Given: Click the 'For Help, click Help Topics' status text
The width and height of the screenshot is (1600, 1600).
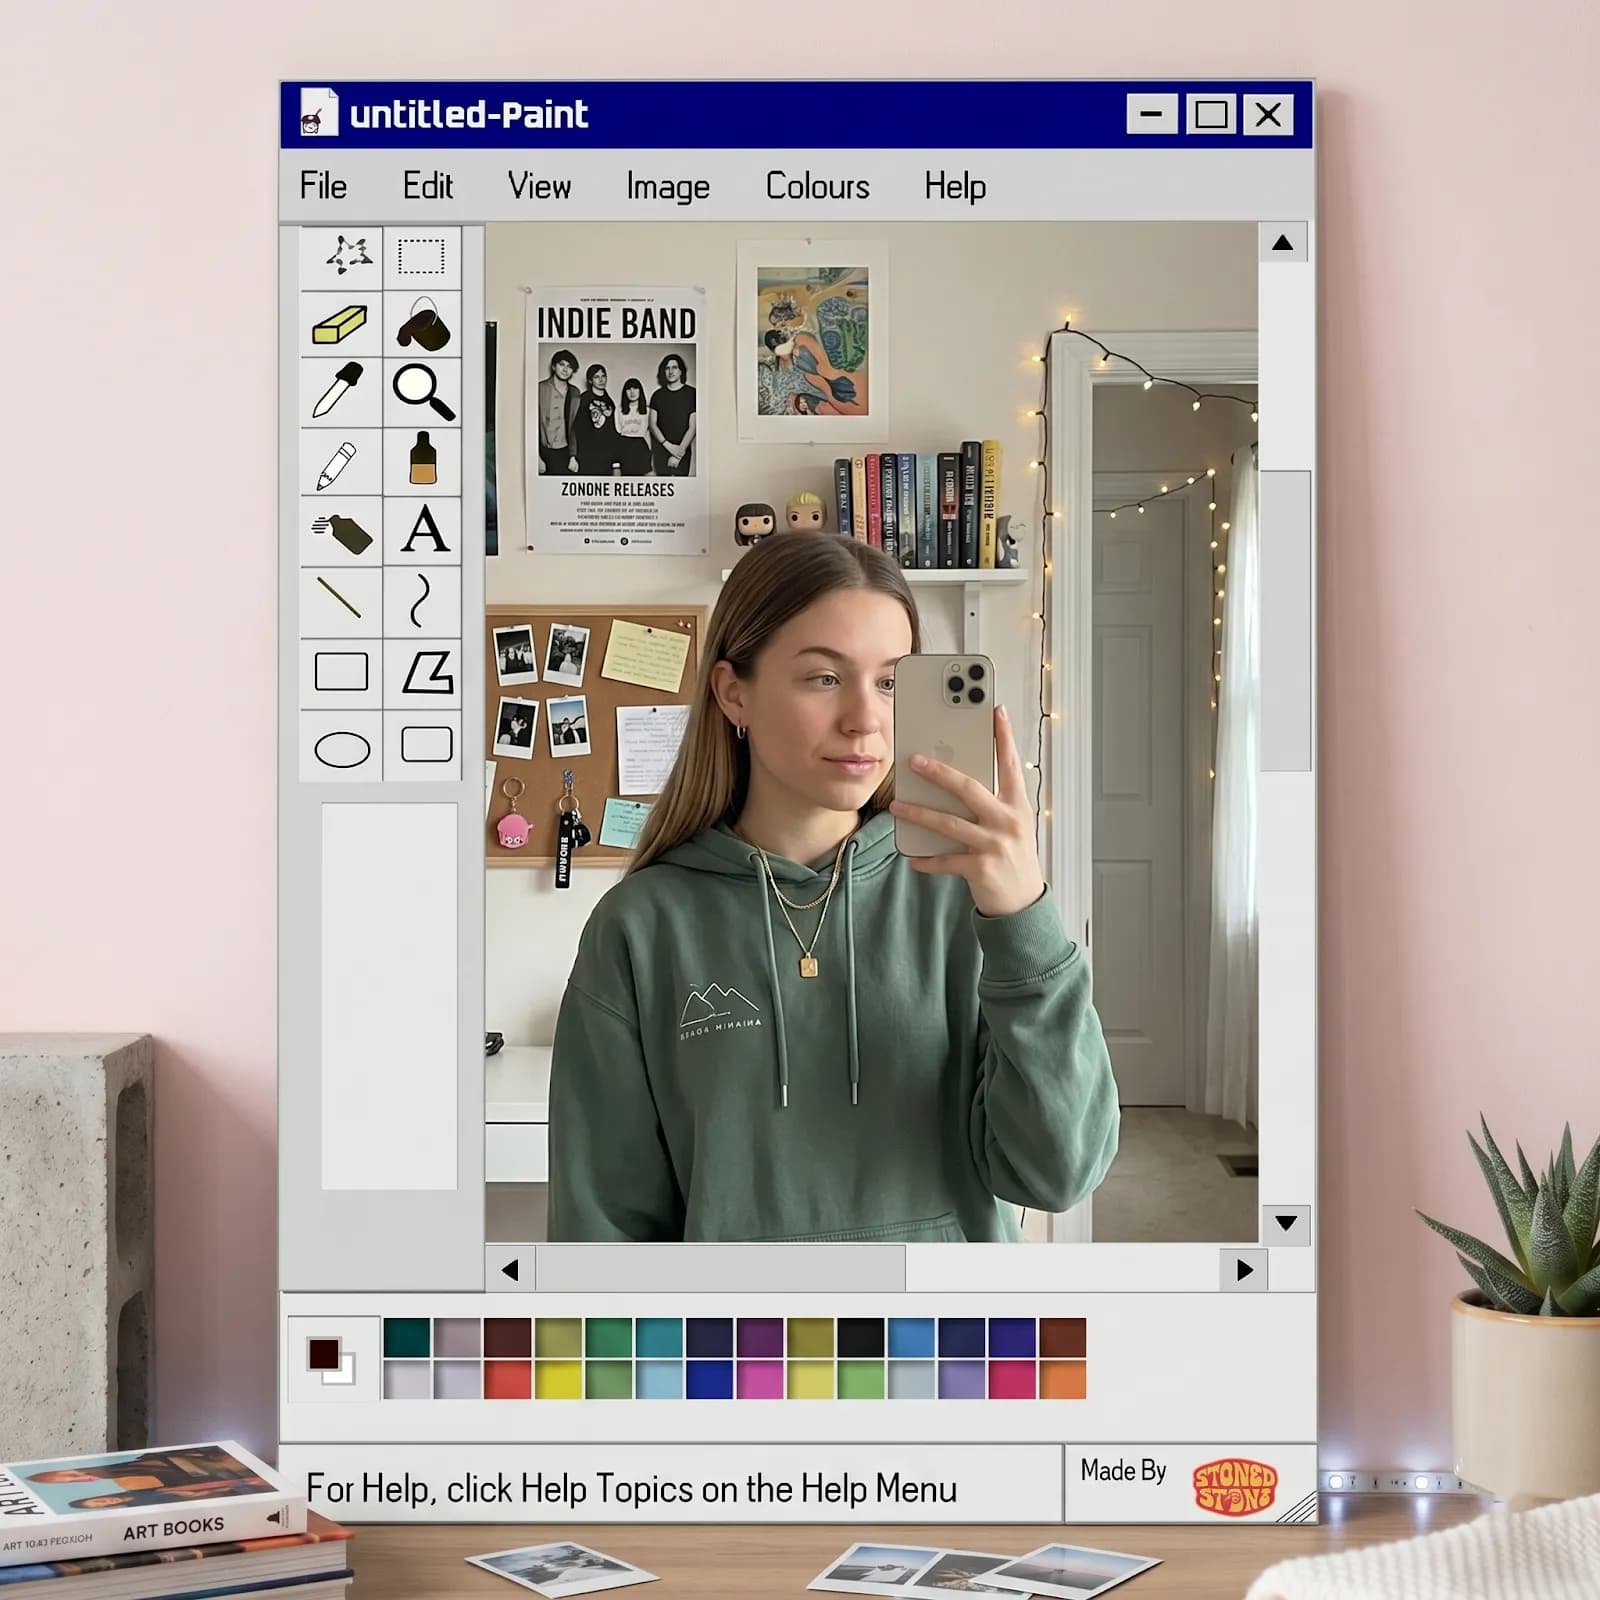Looking at the screenshot, I should pos(631,1489).
